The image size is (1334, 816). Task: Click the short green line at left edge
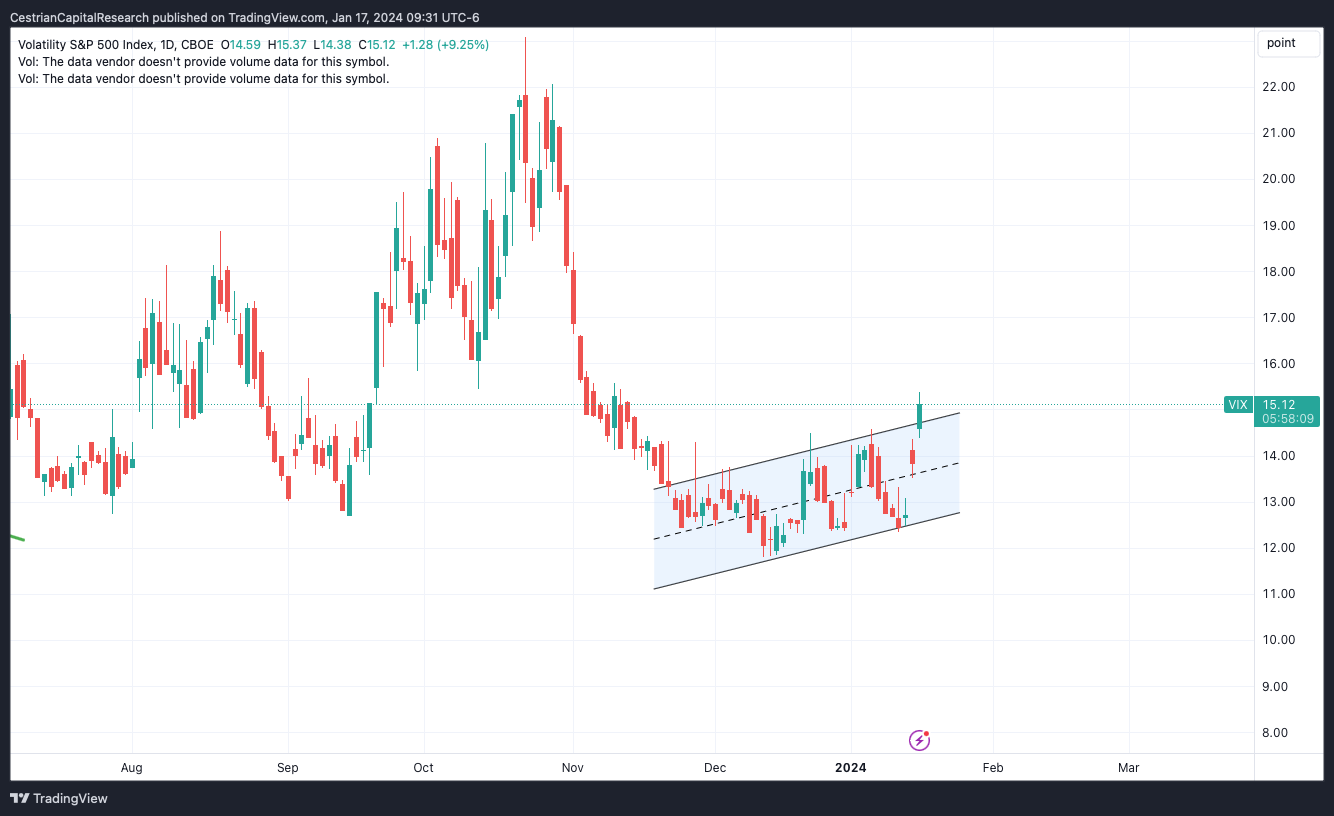pyautogui.click(x=17, y=539)
